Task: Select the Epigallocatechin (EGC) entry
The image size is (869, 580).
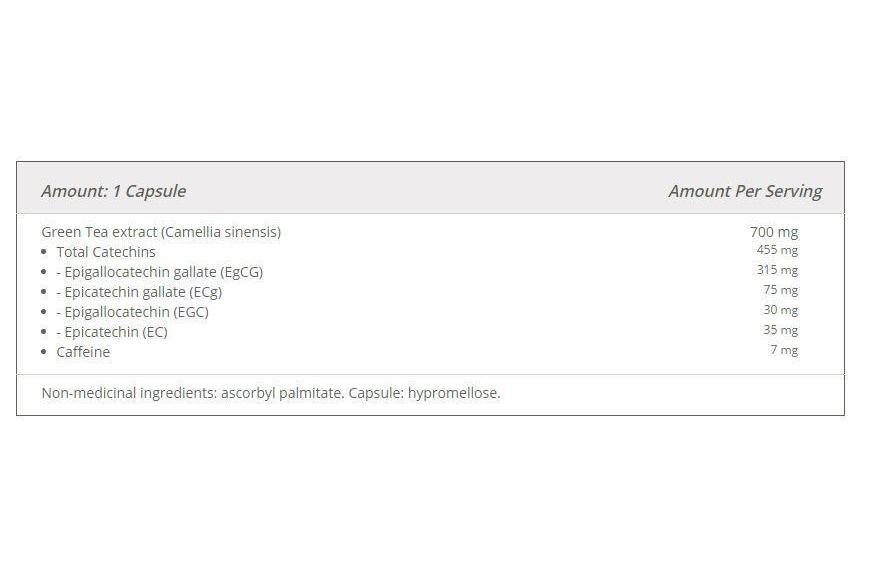Action: (136, 312)
